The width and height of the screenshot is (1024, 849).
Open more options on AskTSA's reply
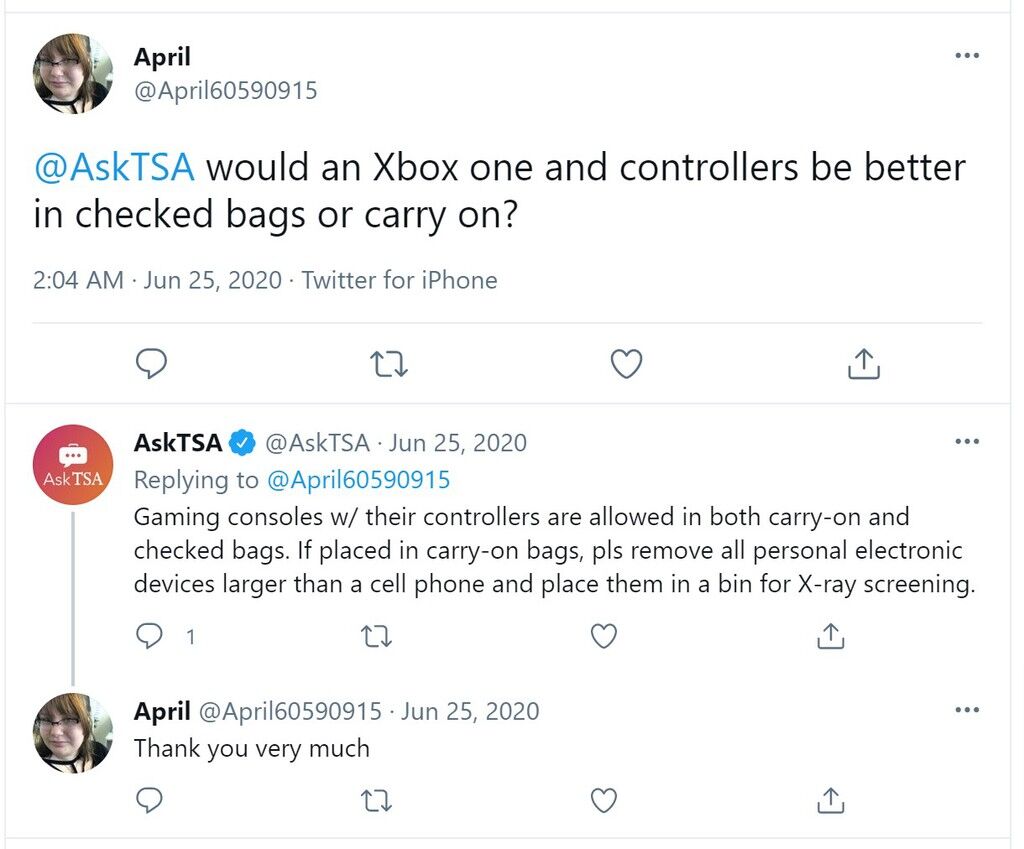[x=967, y=441]
